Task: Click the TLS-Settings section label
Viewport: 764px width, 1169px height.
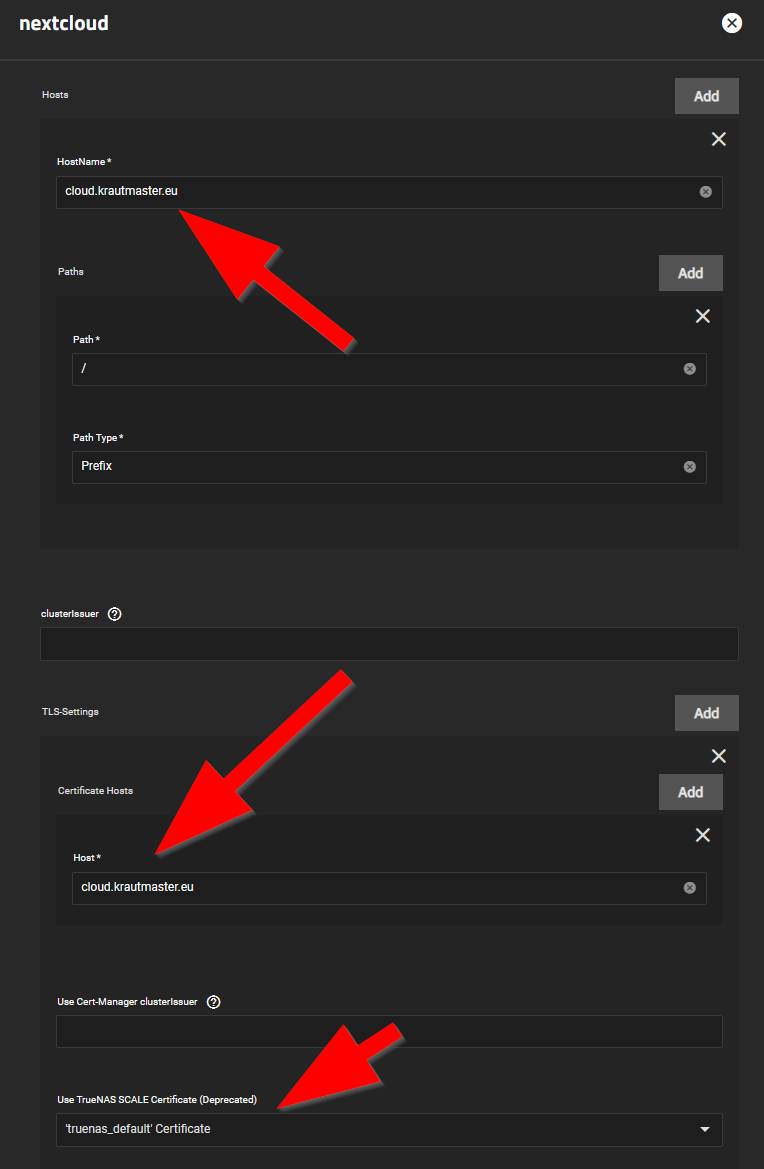Action: [x=70, y=711]
